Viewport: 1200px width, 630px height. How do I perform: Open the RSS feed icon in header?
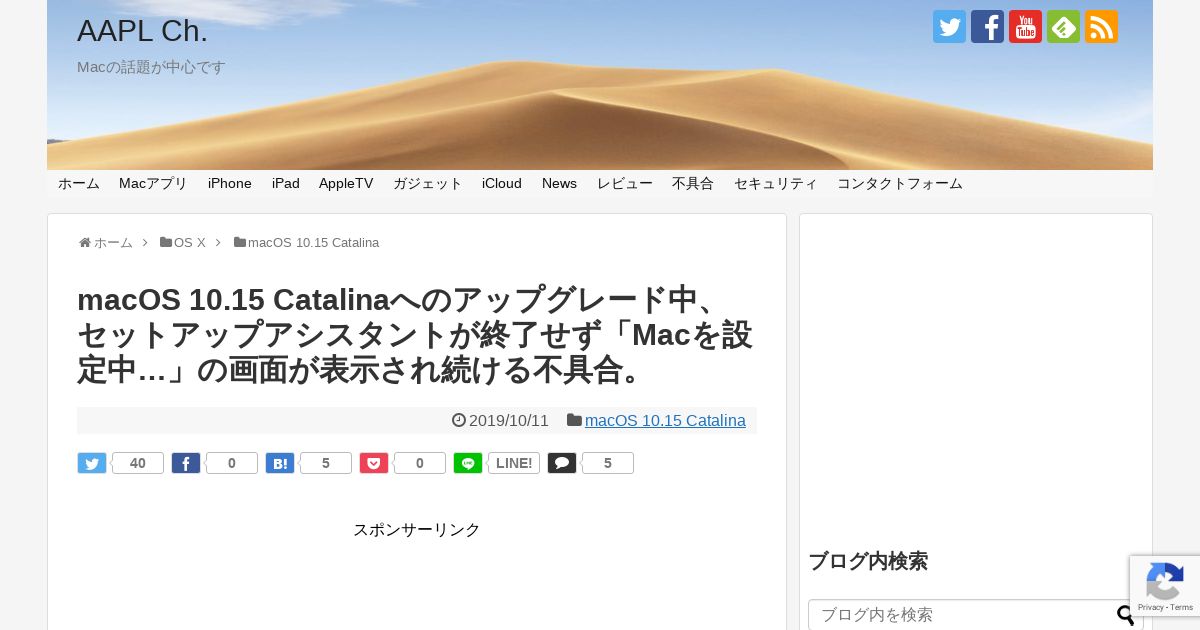click(x=1101, y=27)
